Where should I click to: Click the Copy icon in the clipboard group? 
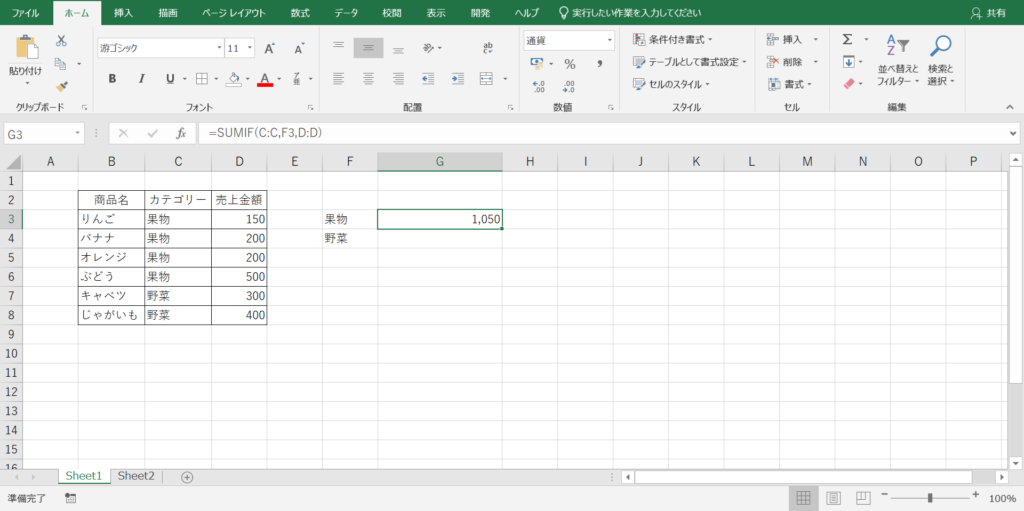click(x=61, y=63)
